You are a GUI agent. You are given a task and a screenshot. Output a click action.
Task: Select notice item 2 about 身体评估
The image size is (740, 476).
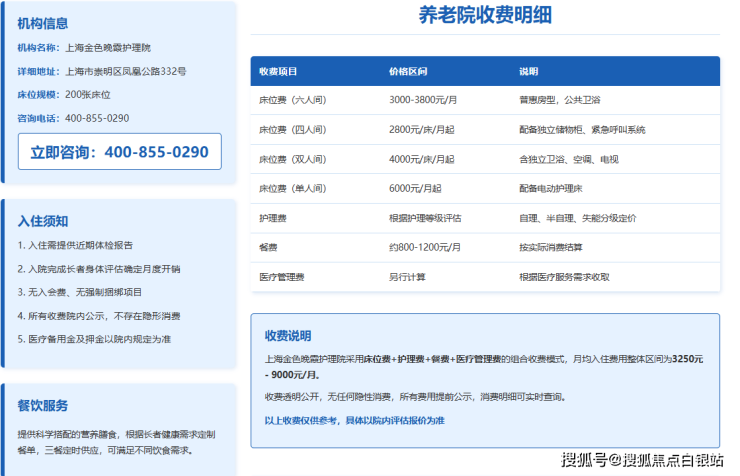point(99,269)
